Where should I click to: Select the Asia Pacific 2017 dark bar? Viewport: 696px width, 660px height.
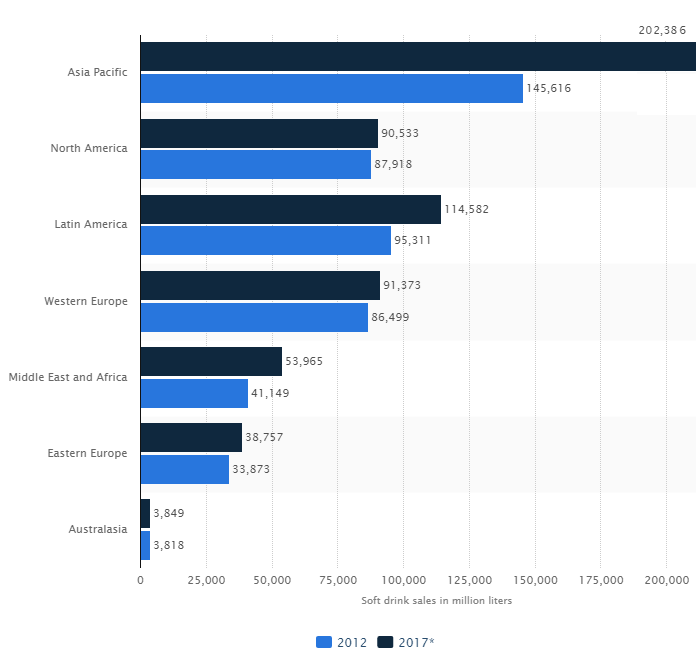click(x=417, y=57)
